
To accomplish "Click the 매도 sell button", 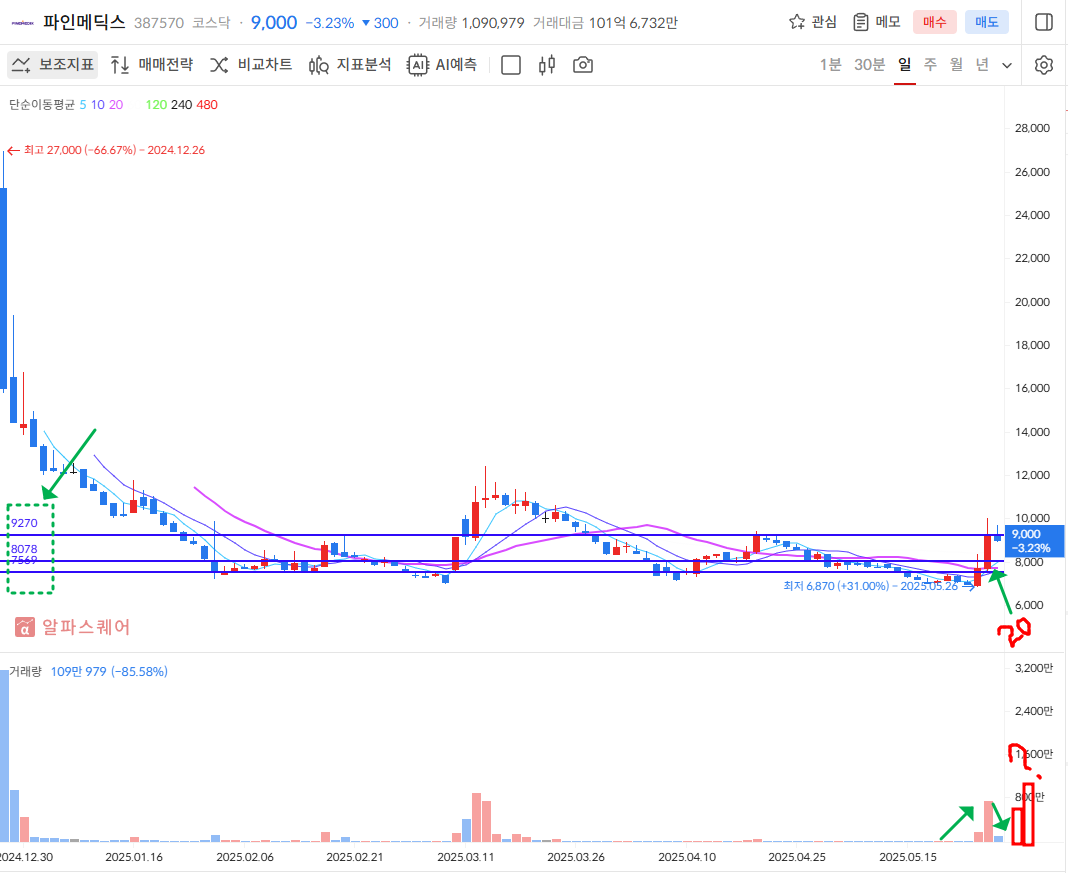I will [986, 22].
